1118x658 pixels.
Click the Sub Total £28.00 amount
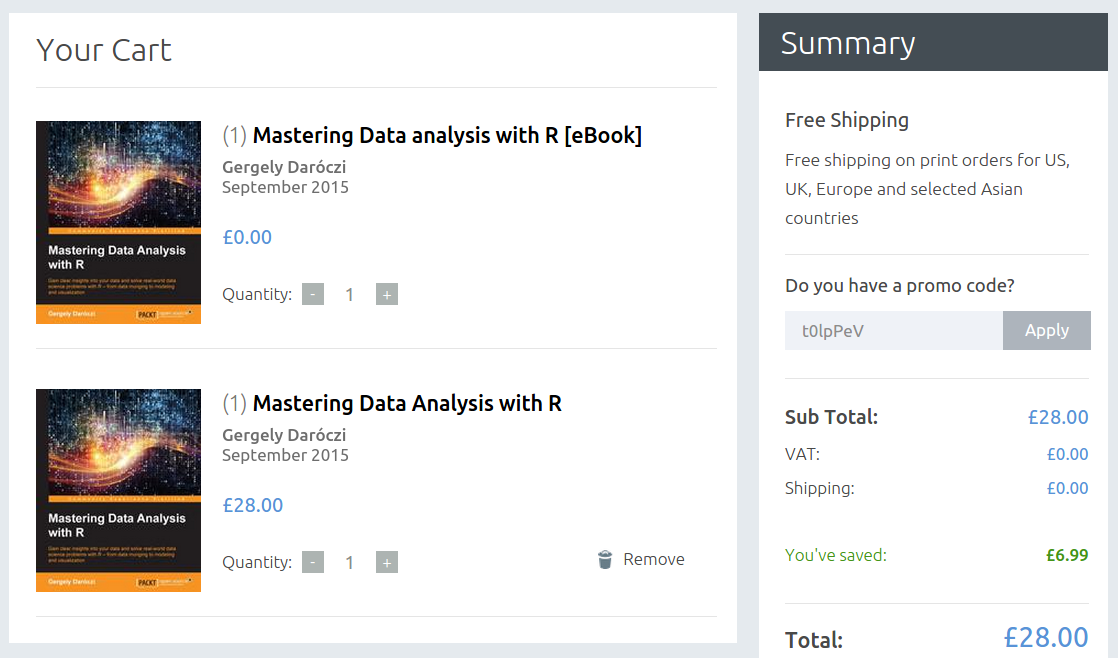point(1057,417)
